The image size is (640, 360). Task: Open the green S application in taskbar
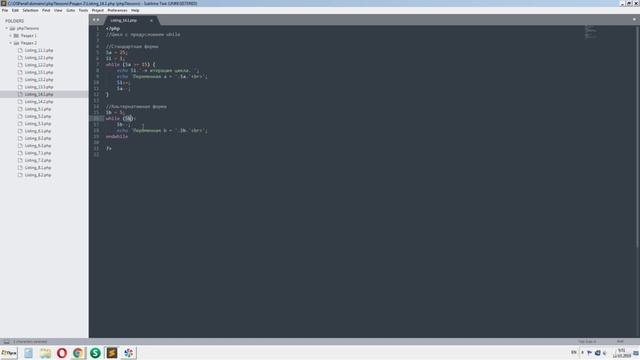(95, 353)
